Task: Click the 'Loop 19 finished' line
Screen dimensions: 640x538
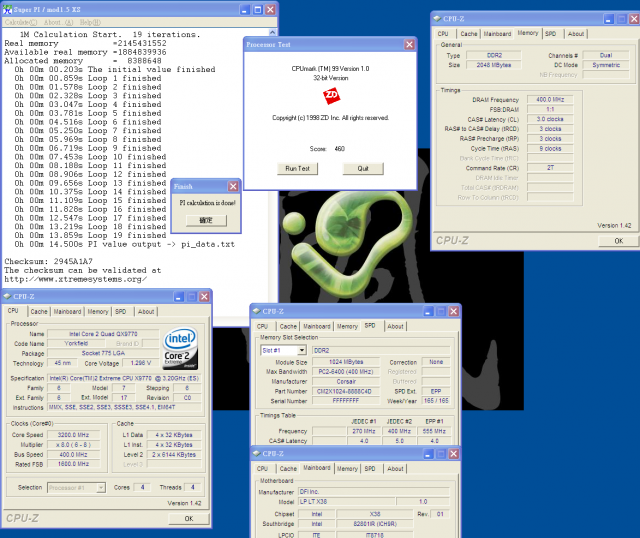Action: click(x=90, y=236)
